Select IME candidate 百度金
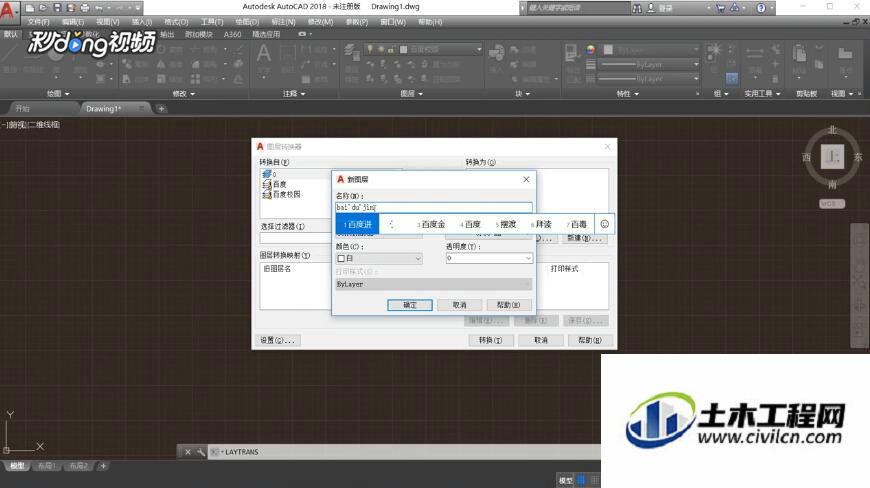This screenshot has width=870, height=488. tap(432, 224)
